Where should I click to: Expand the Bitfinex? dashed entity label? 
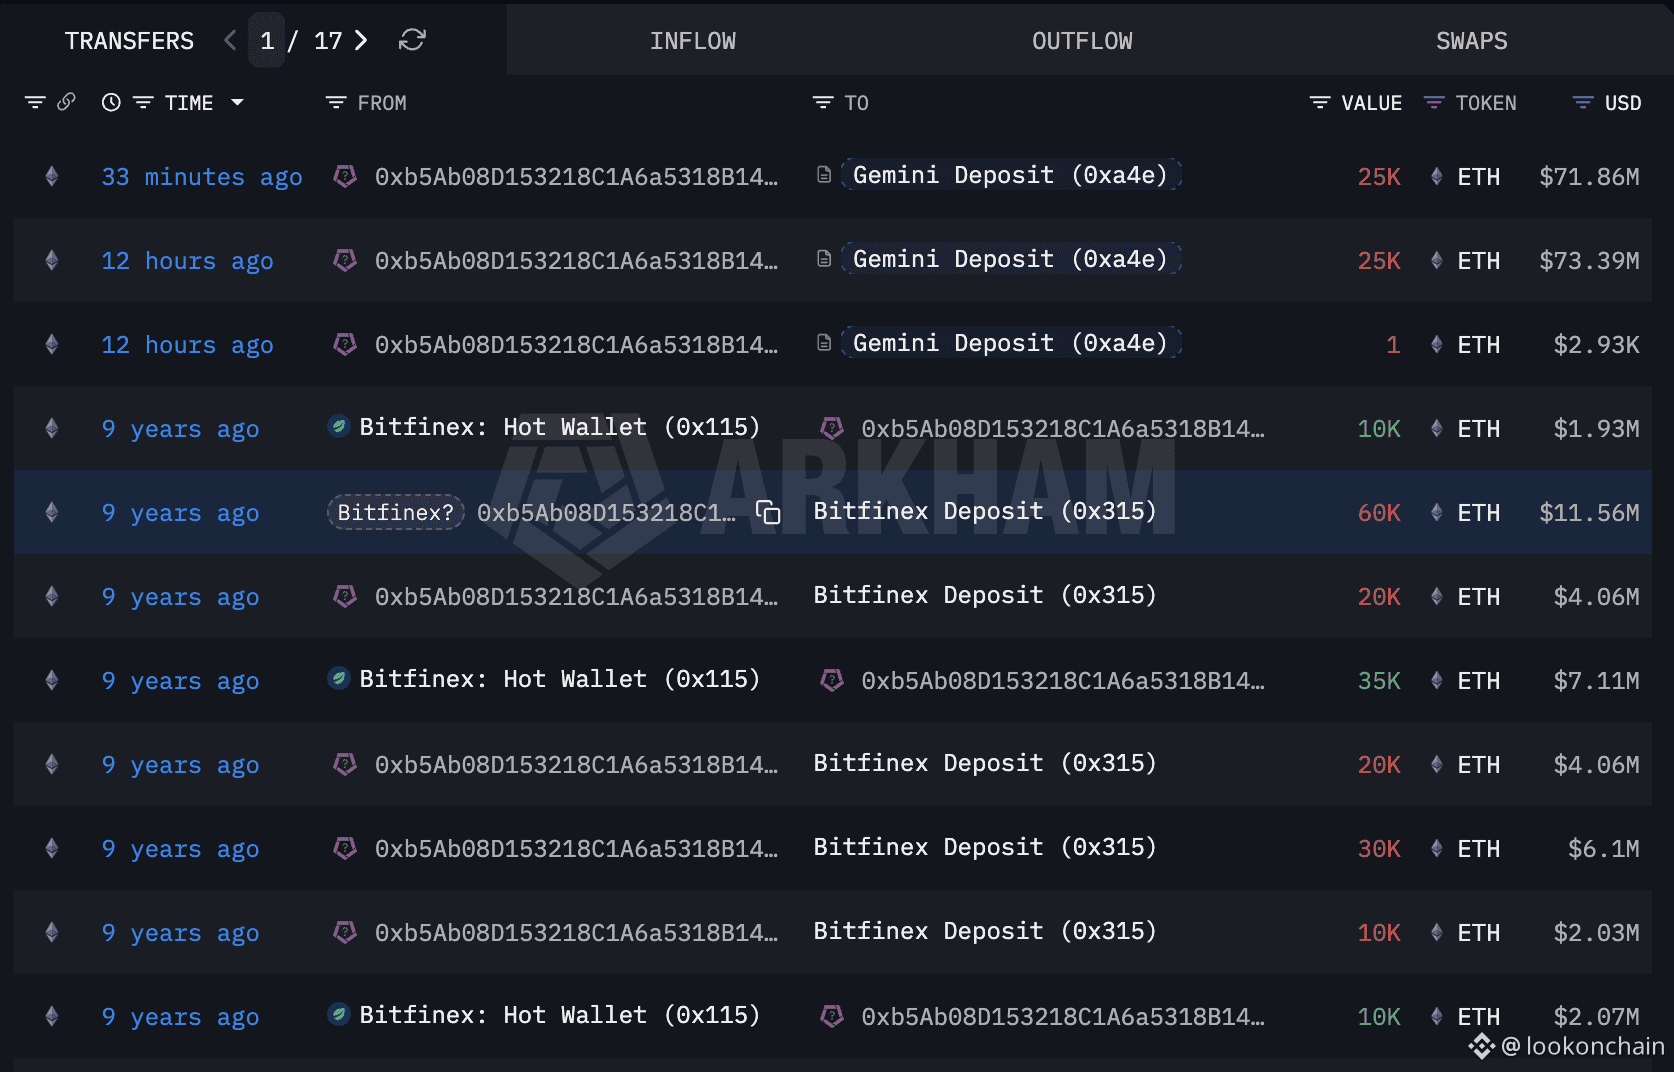click(394, 512)
